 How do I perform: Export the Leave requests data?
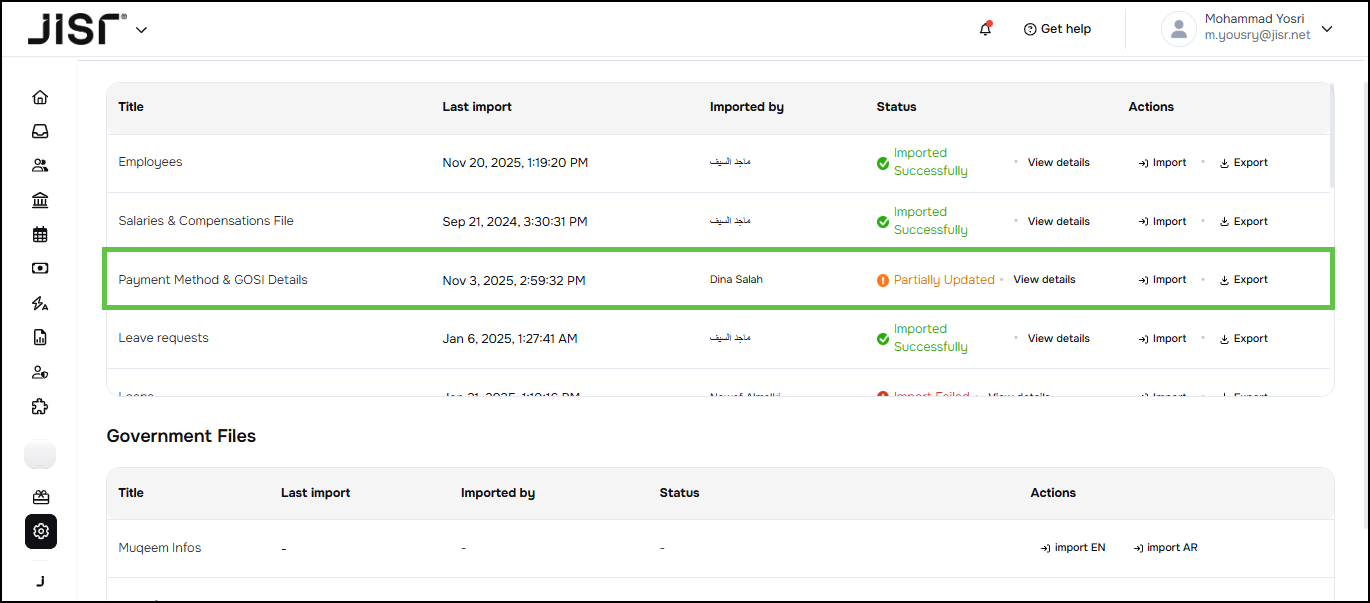[1243, 339]
